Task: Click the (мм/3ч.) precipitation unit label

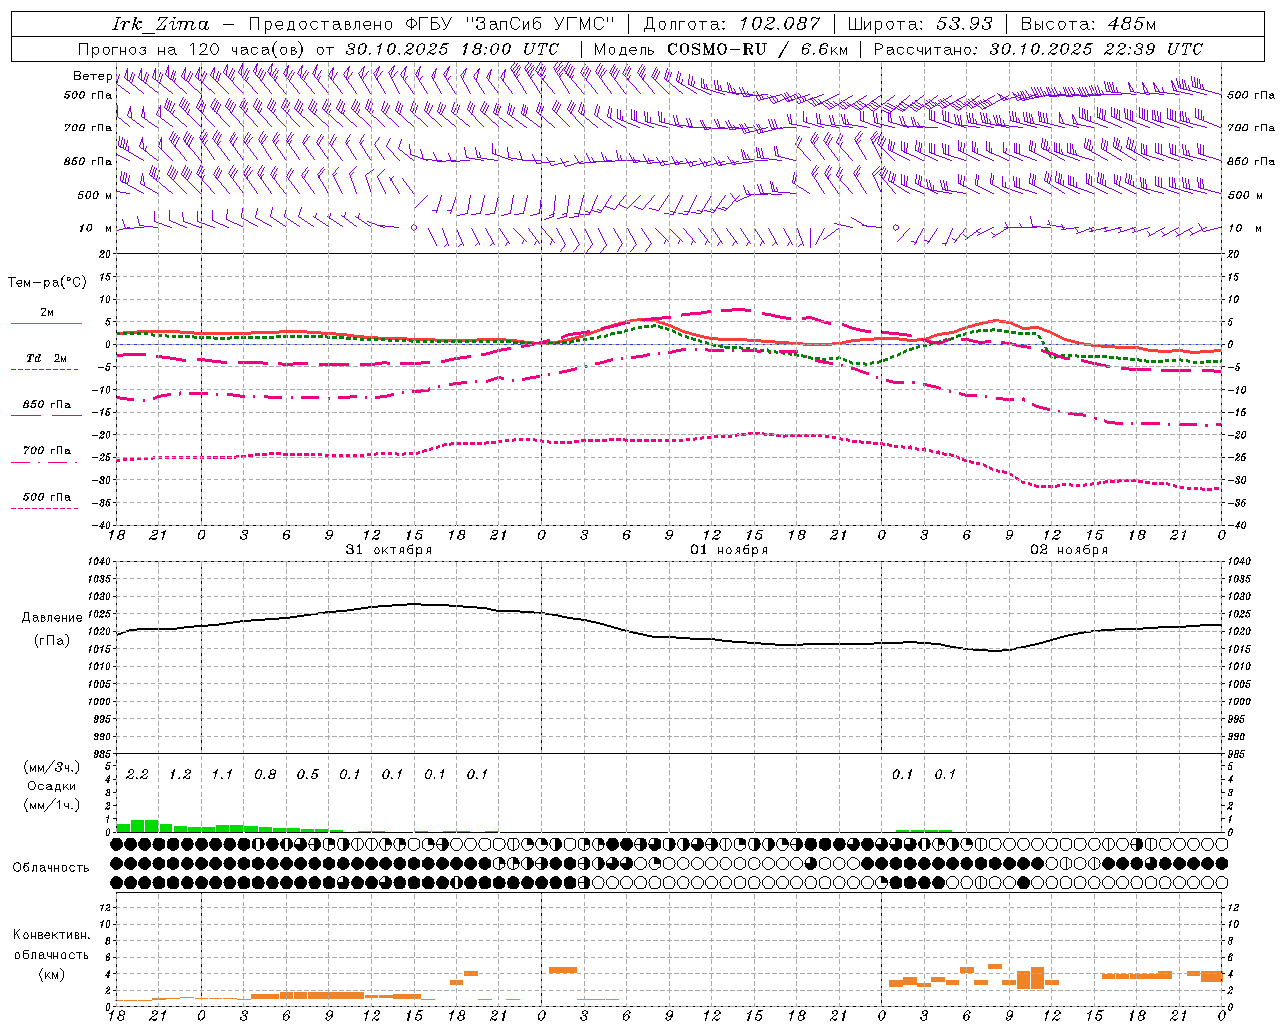Action: pos(52,768)
